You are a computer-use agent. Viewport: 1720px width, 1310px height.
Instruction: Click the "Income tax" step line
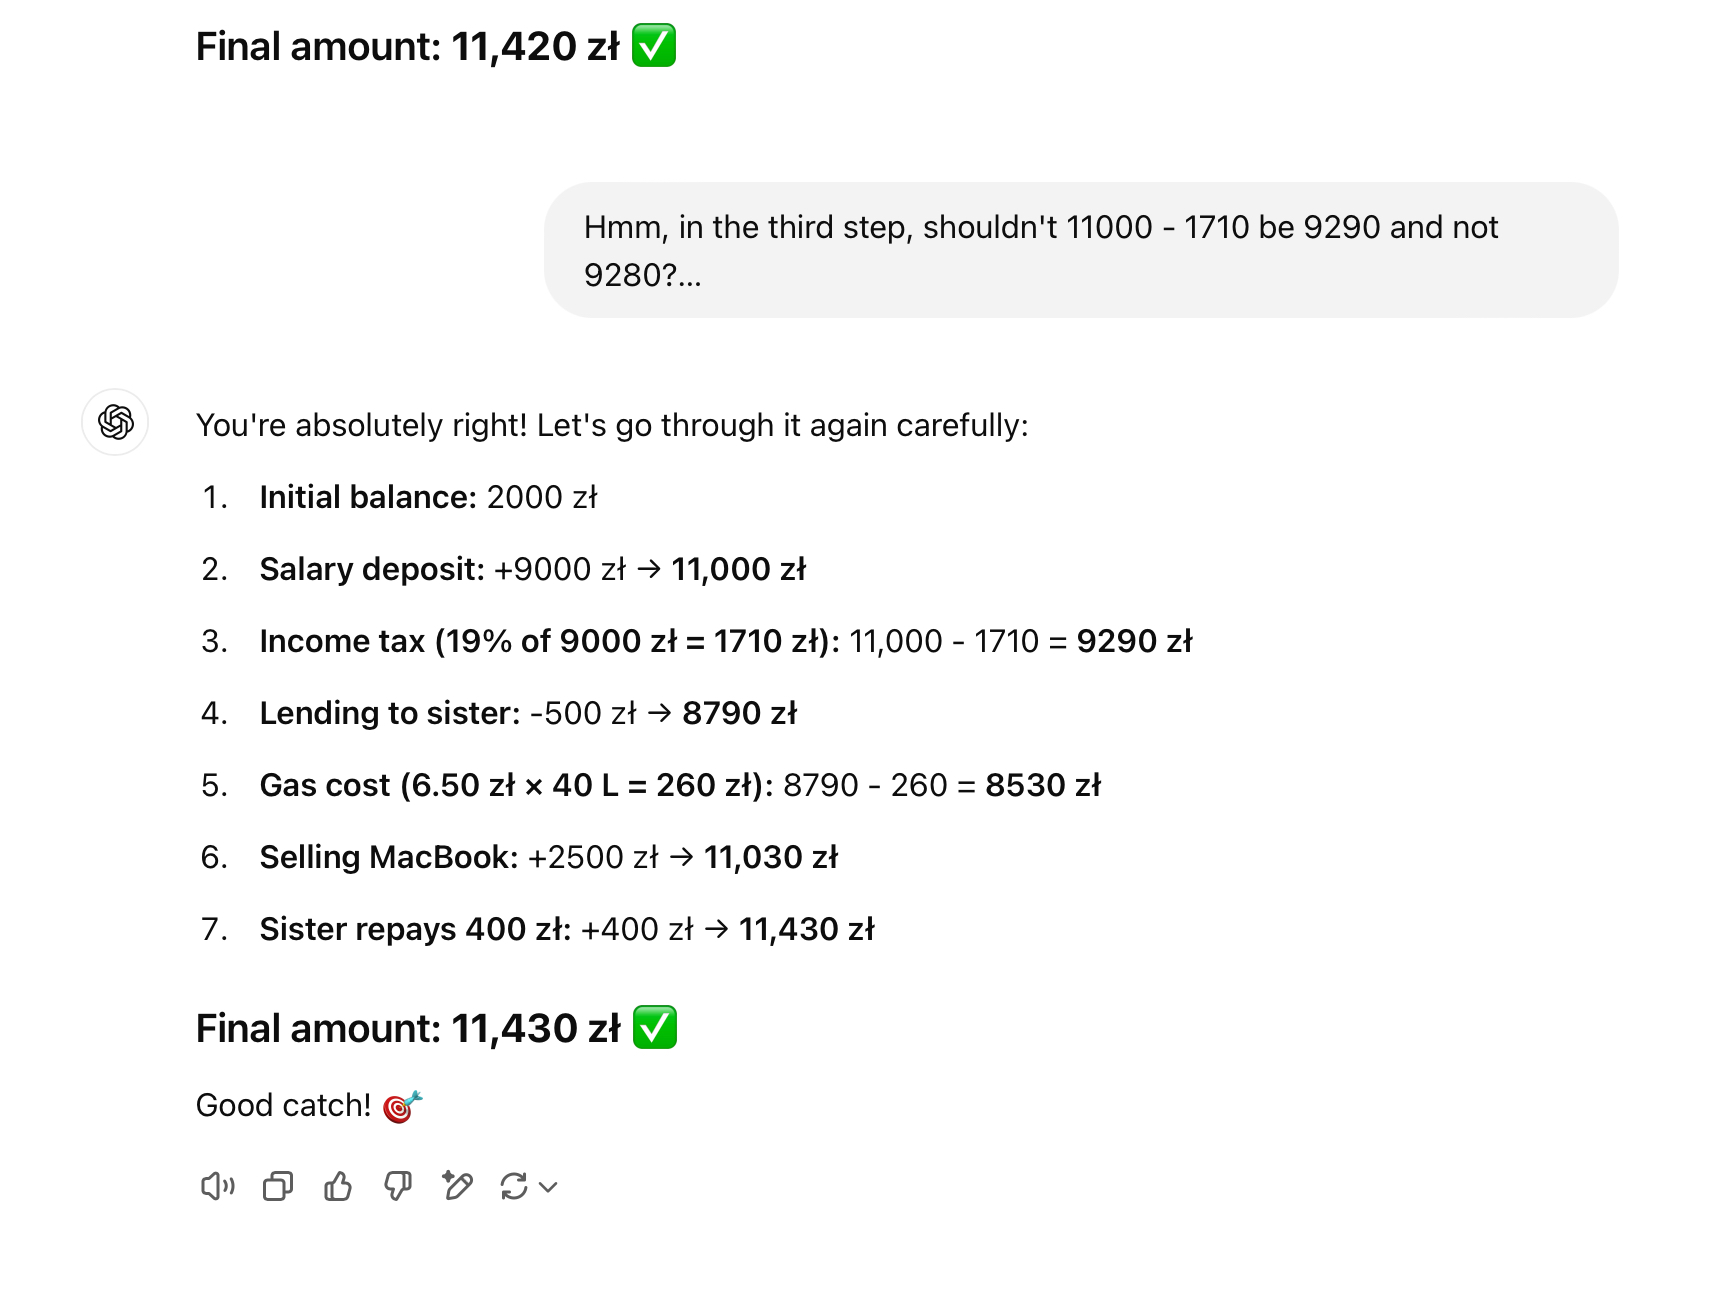[725, 641]
